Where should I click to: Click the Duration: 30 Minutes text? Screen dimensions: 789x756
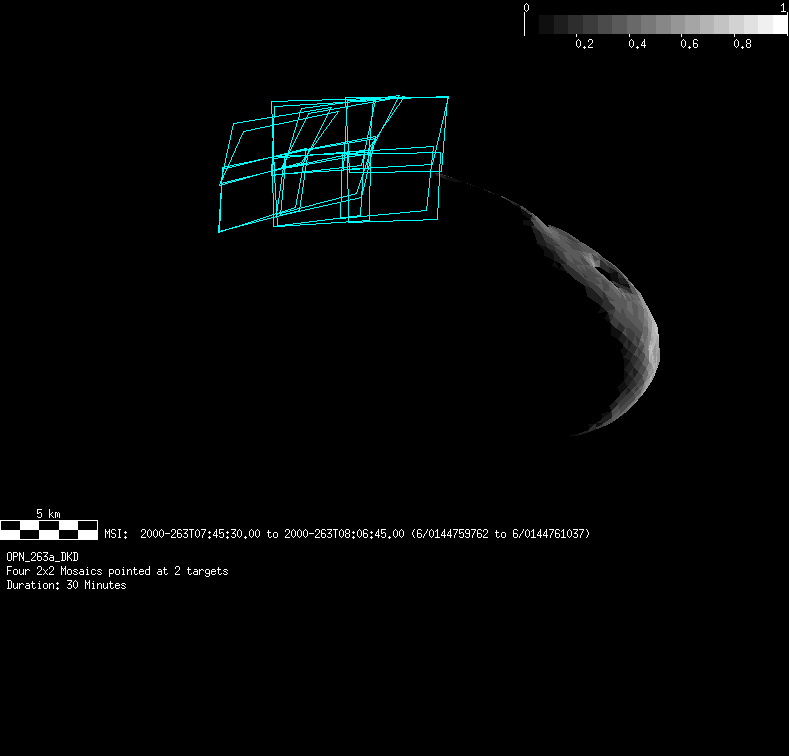[66, 585]
